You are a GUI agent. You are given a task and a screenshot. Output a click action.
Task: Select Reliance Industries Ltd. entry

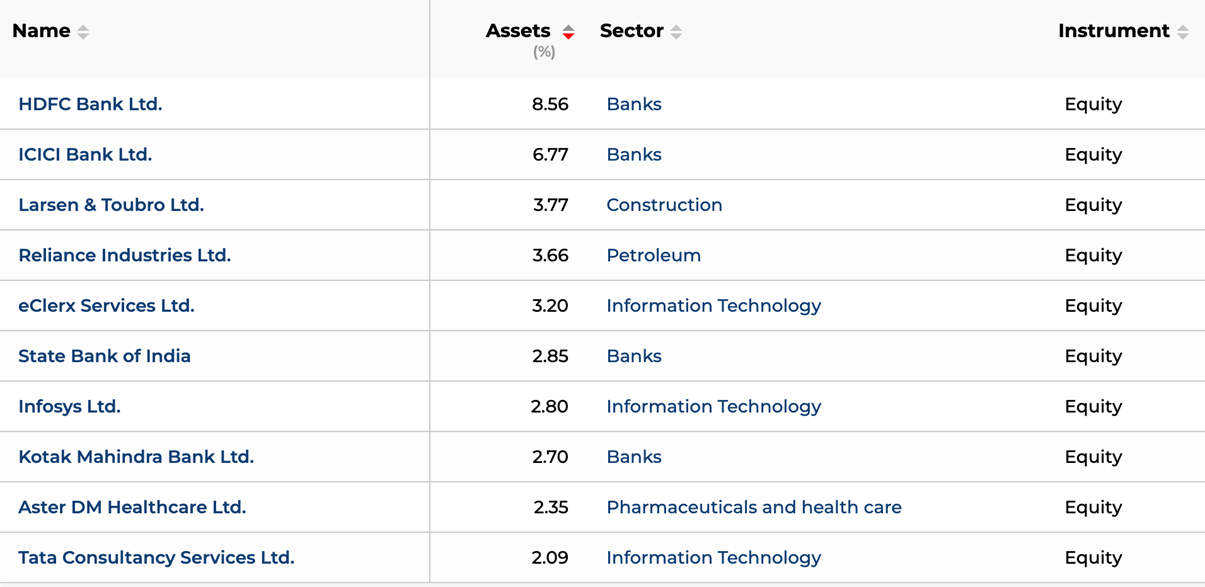tap(124, 256)
